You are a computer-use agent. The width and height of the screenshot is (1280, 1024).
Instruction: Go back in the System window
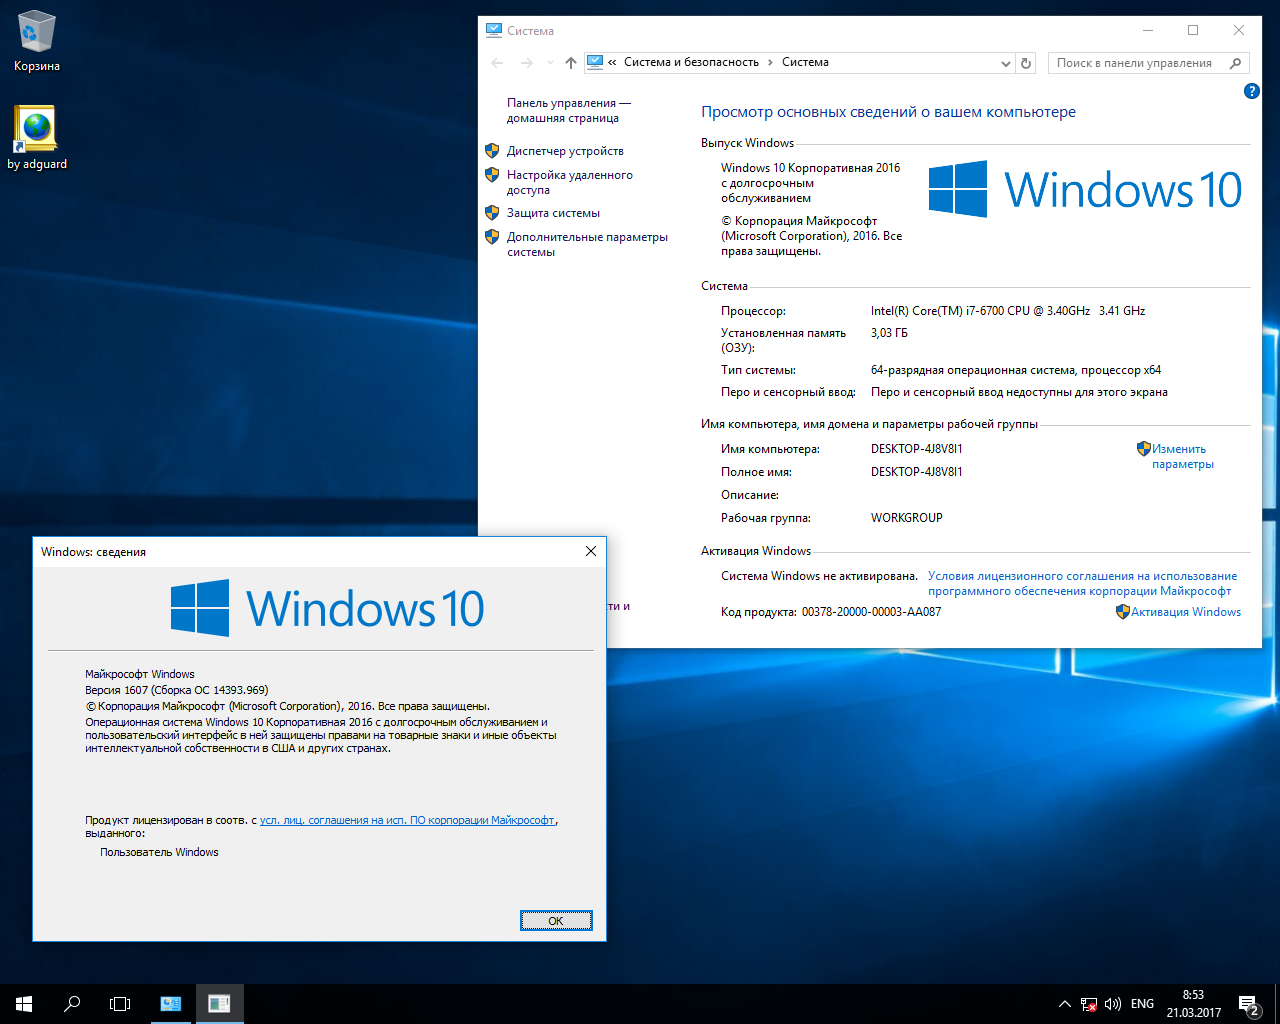click(498, 62)
